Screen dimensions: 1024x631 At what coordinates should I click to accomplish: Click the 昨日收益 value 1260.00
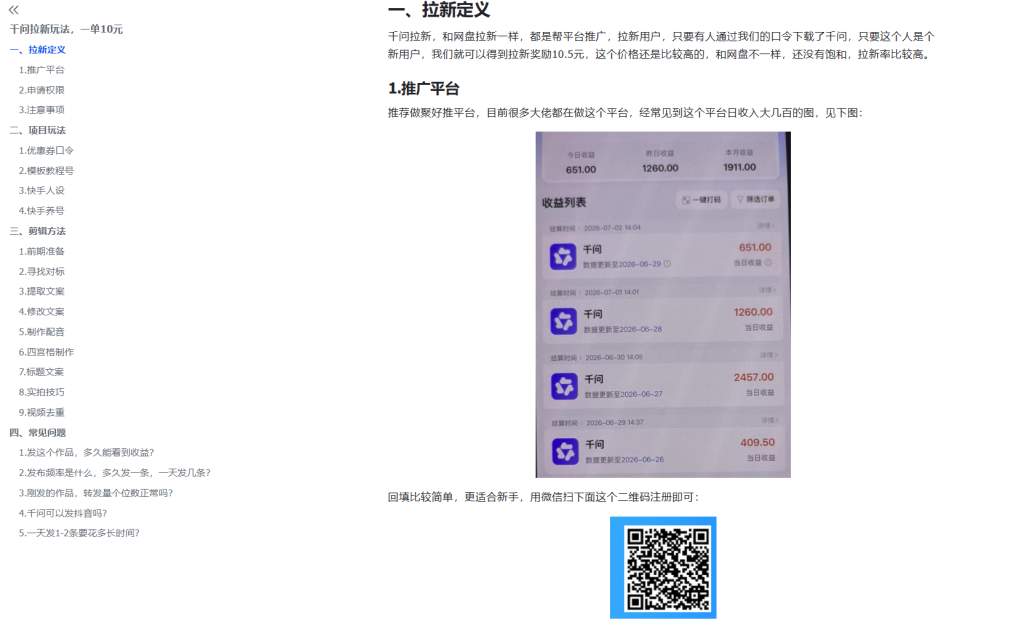coord(660,169)
